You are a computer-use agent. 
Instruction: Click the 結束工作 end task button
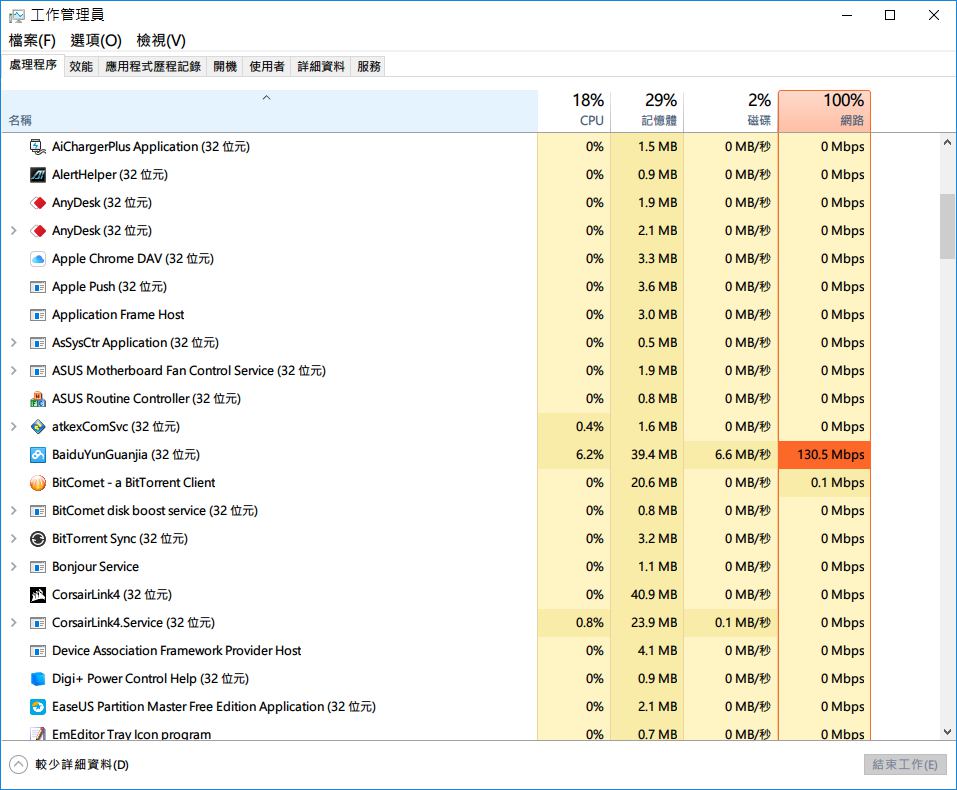(905, 764)
